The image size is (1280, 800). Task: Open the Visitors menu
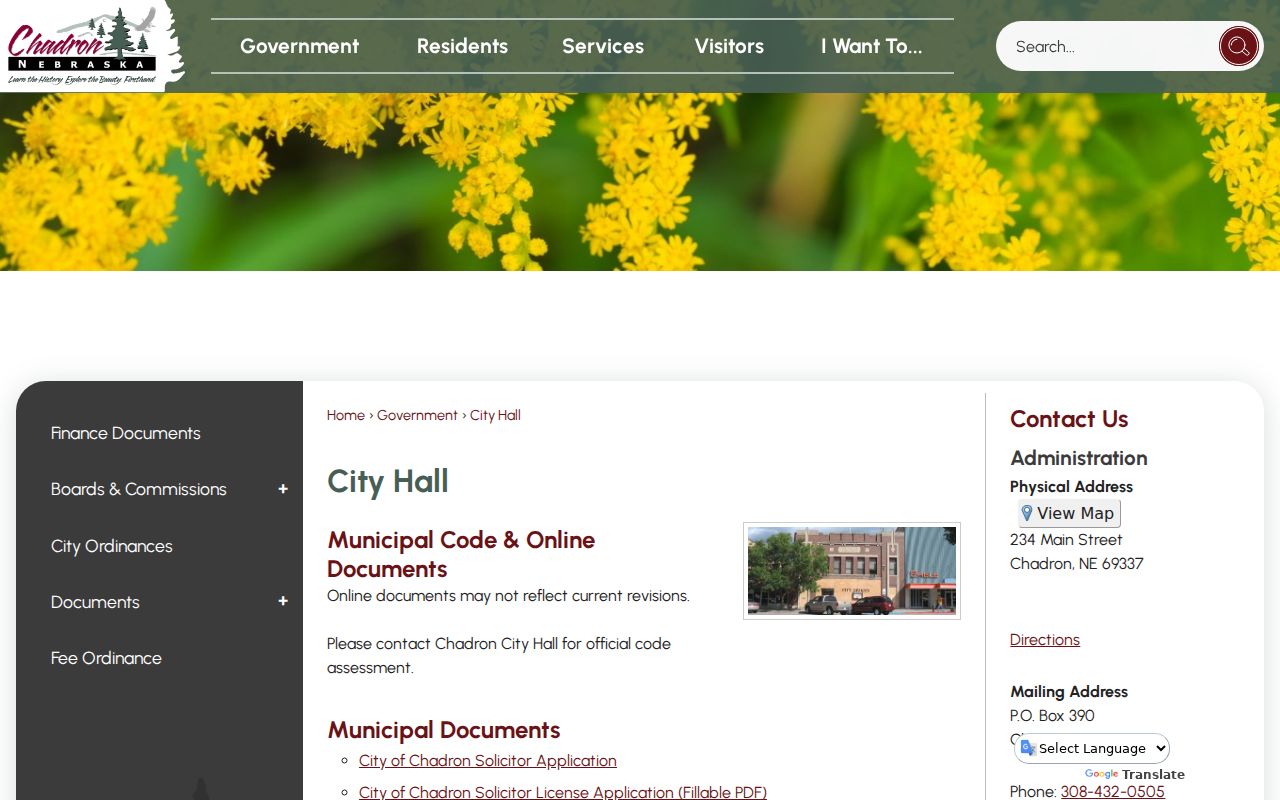(729, 46)
